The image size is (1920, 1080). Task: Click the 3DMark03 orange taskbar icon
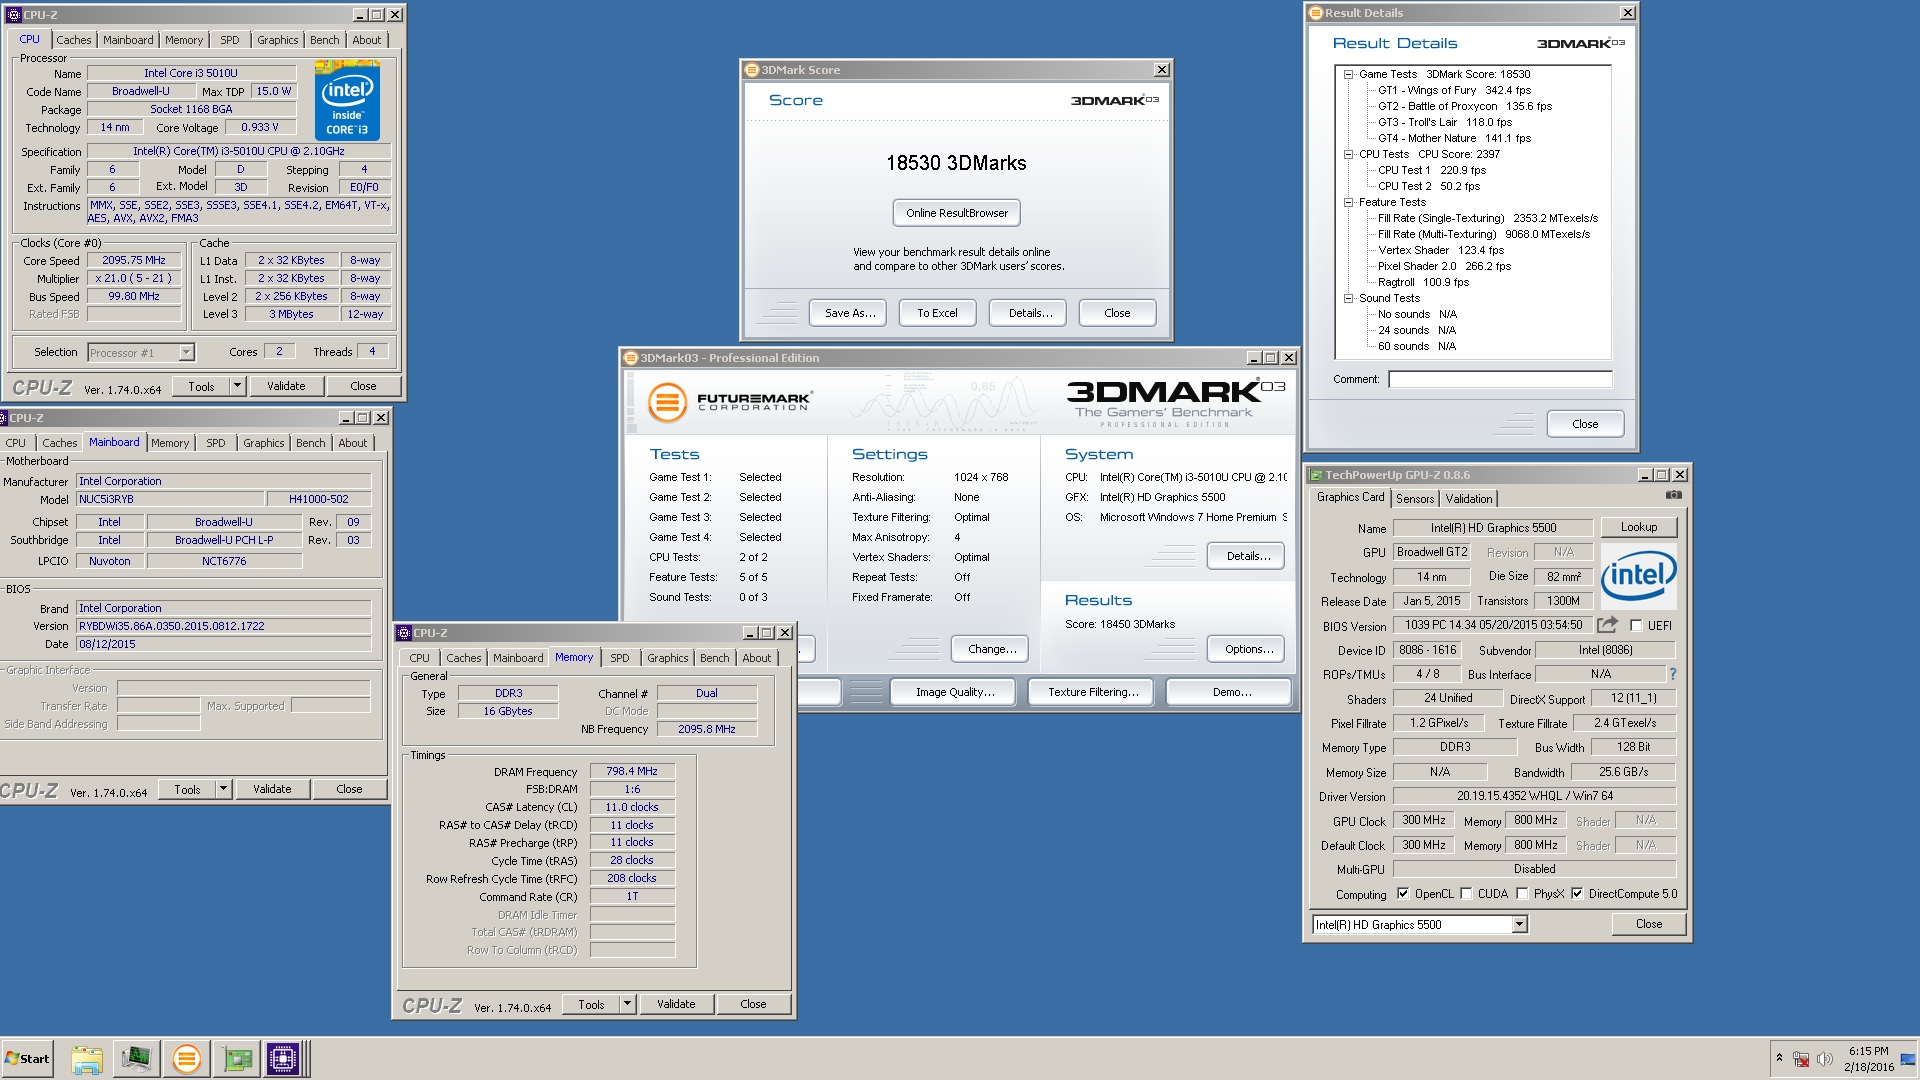tap(186, 1059)
